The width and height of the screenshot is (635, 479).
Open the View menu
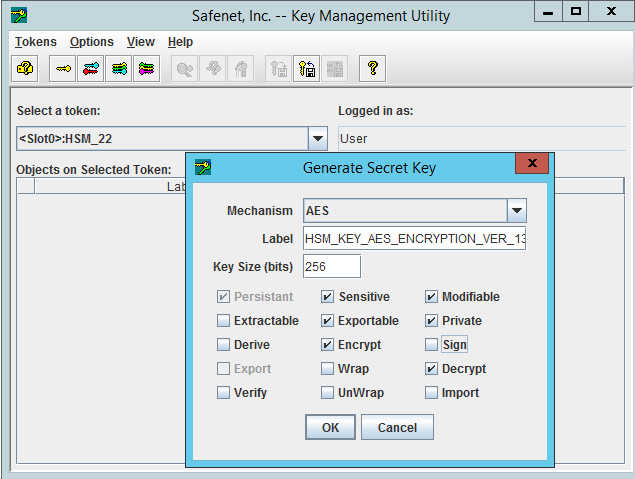(140, 42)
